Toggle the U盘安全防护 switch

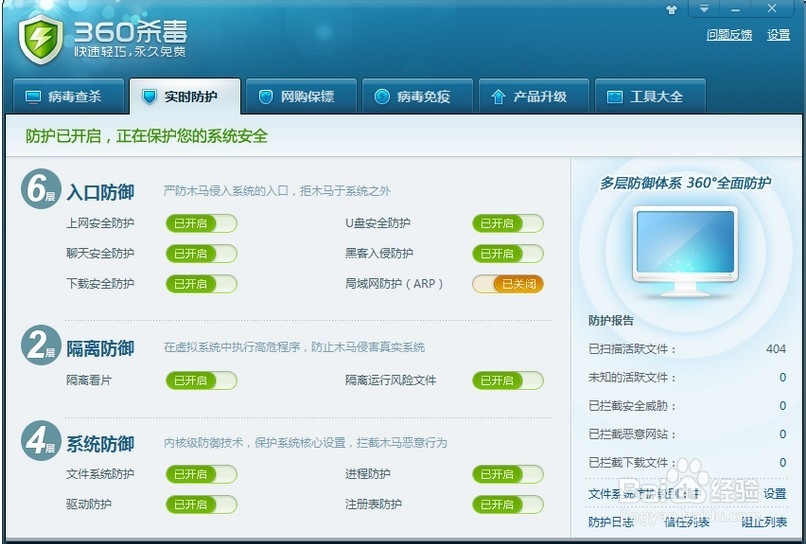508,224
